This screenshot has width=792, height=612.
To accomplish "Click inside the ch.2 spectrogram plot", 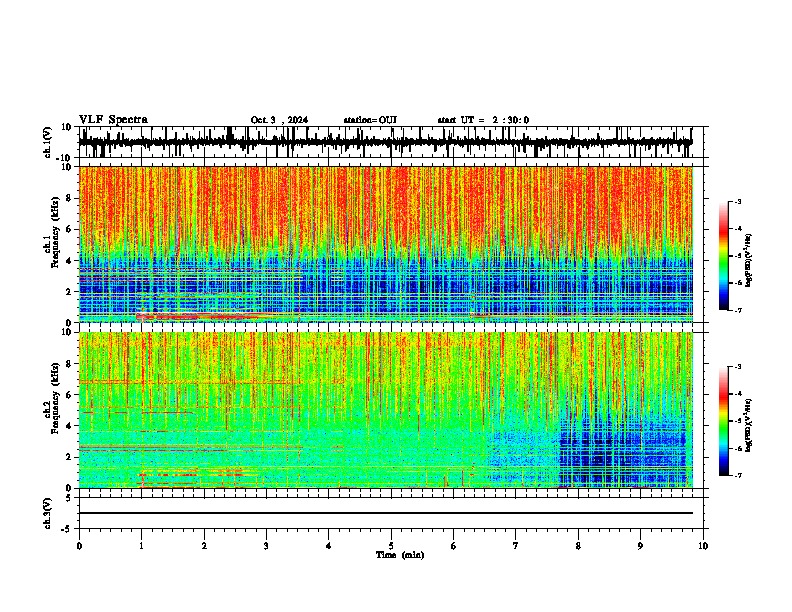I will click(386, 410).
